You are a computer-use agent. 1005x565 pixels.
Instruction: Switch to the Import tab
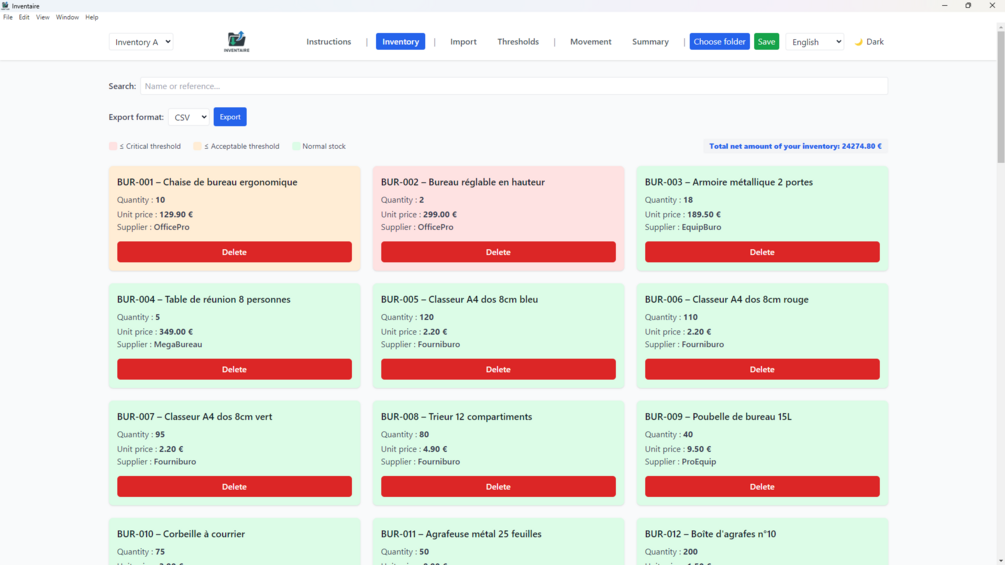(463, 42)
